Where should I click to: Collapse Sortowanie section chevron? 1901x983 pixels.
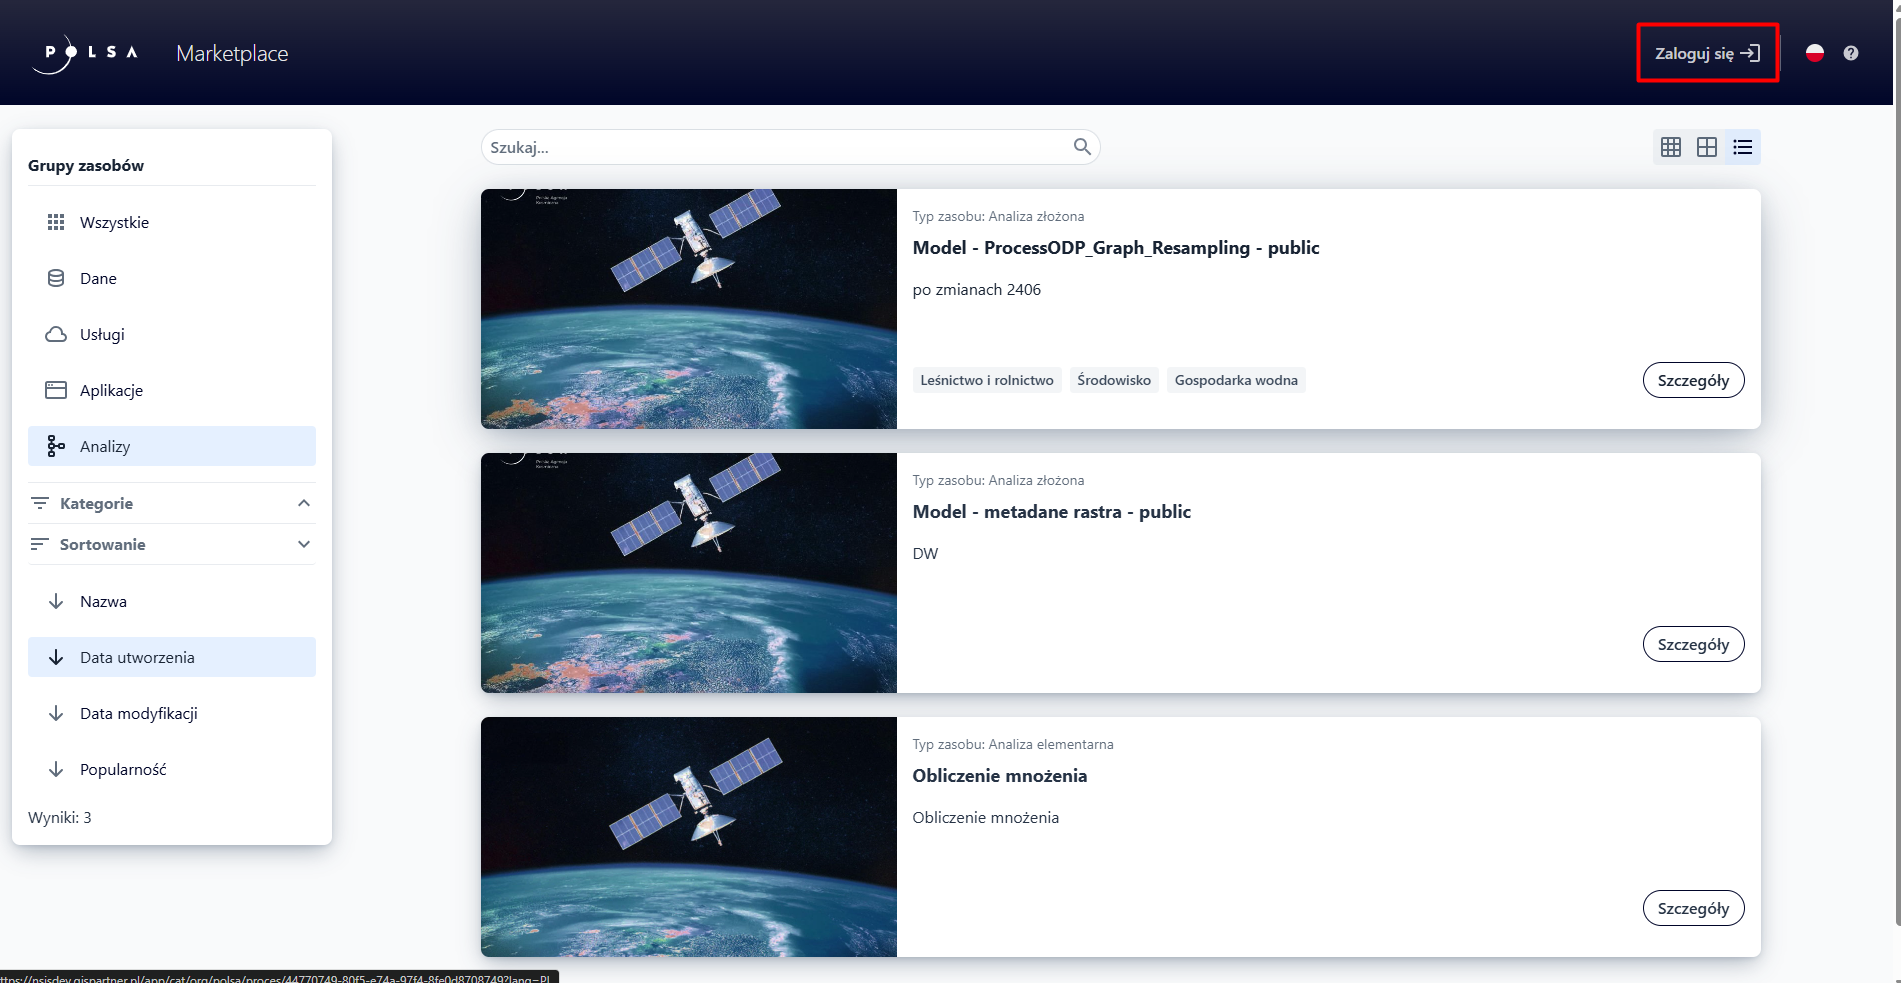(304, 544)
